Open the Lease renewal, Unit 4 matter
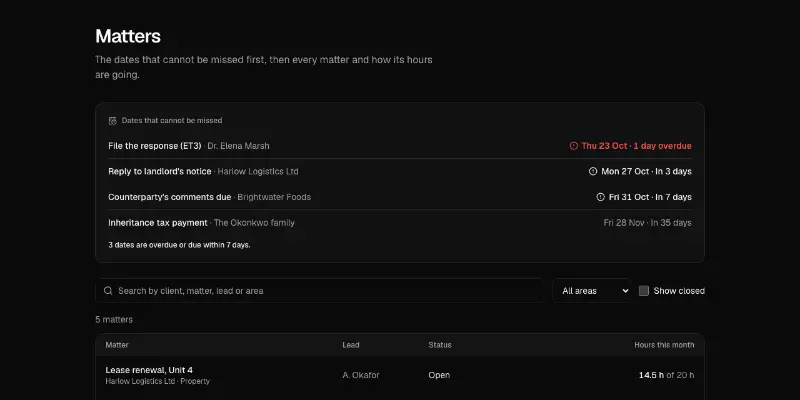The image size is (800, 400). coord(400,376)
